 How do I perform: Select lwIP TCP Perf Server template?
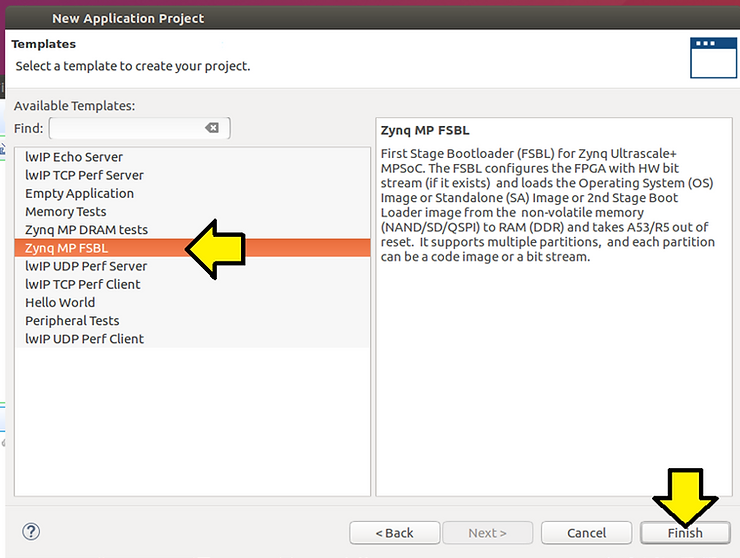193,175
